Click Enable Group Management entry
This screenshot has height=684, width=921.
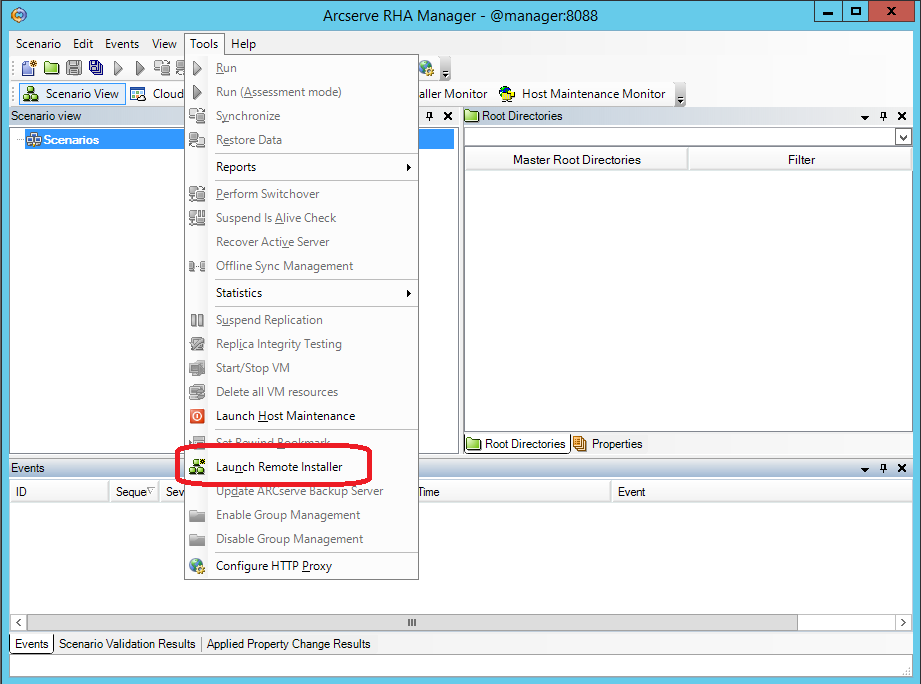(x=301, y=515)
